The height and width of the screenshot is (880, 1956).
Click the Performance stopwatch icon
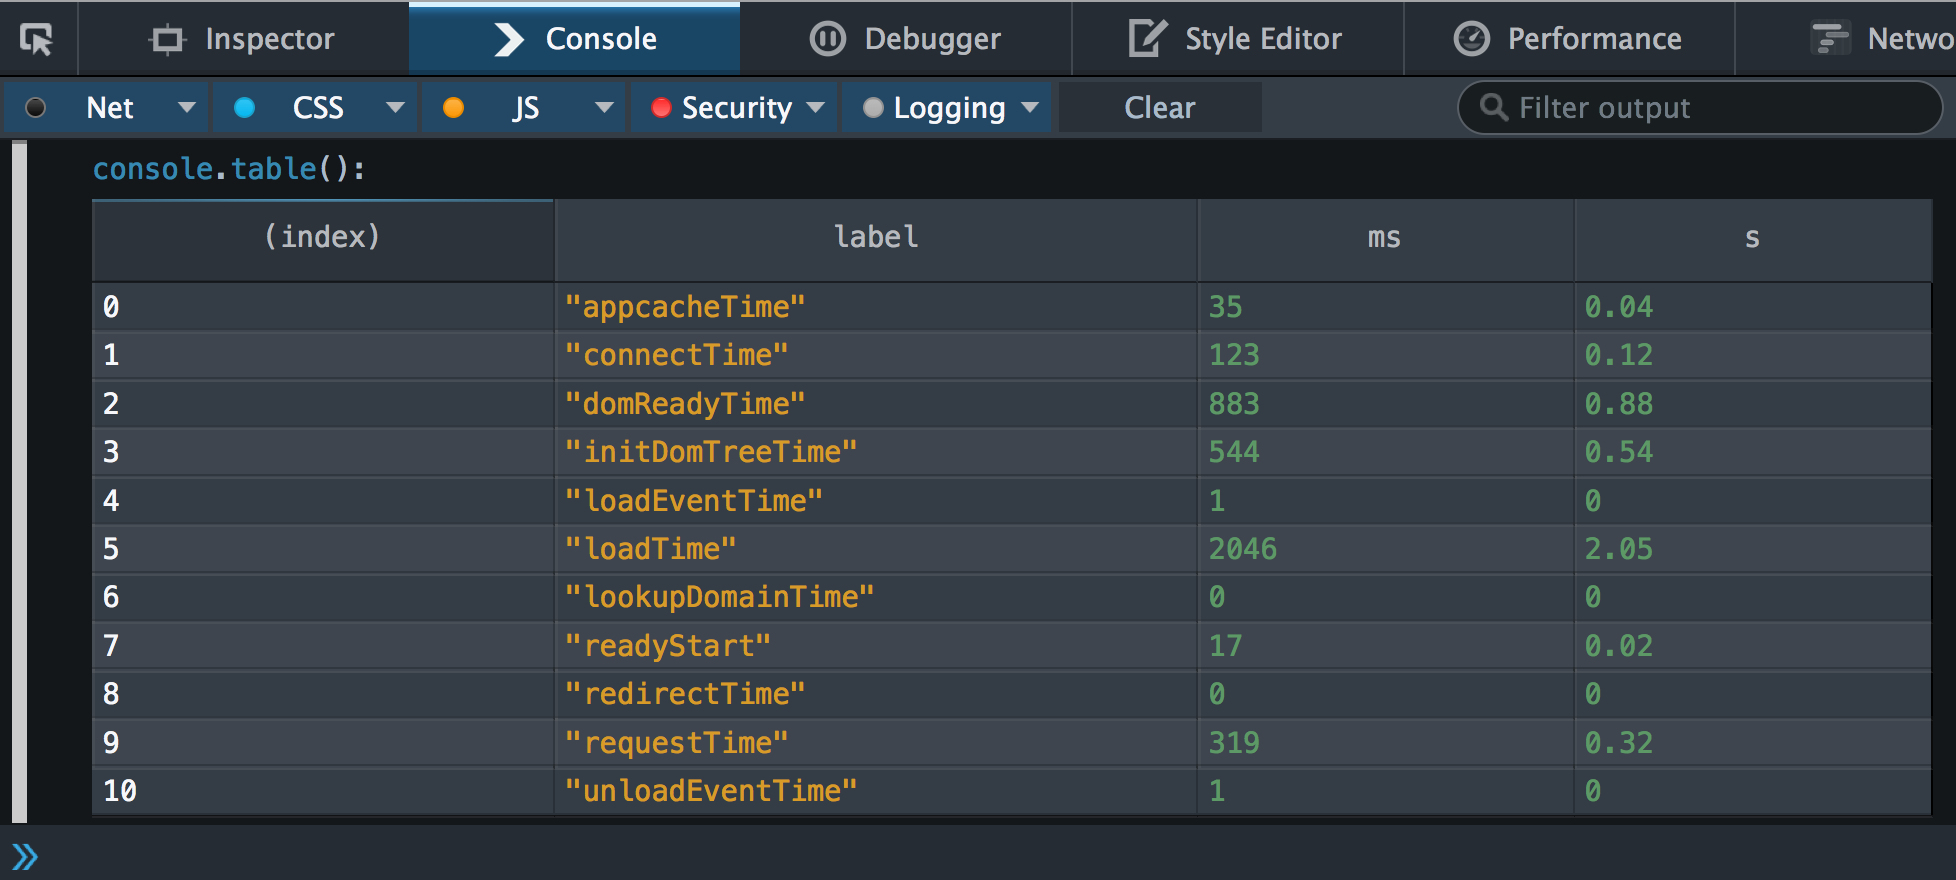[x=1471, y=39]
